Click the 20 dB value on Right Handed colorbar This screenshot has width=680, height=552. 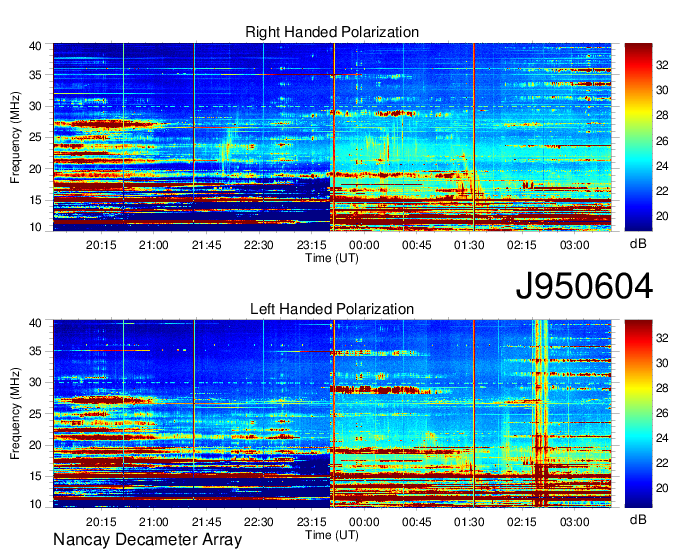click(x=662, y=216)
